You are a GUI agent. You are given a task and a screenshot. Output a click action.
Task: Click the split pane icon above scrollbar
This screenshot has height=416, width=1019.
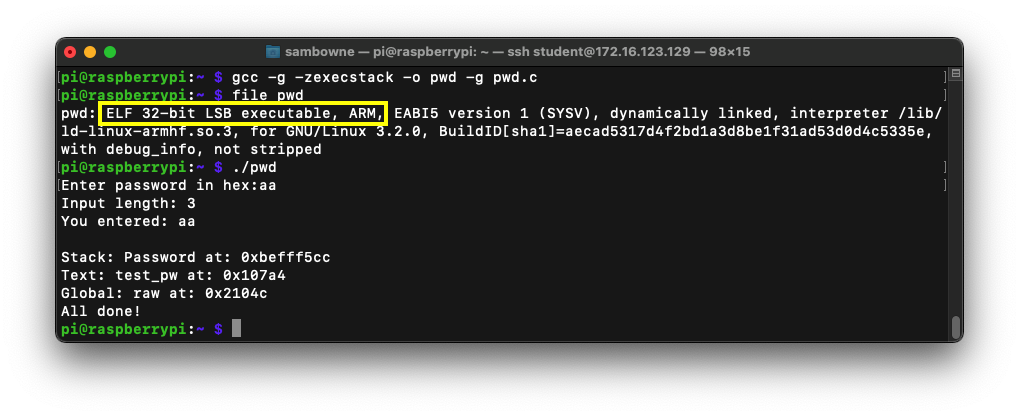pos(955,75)
